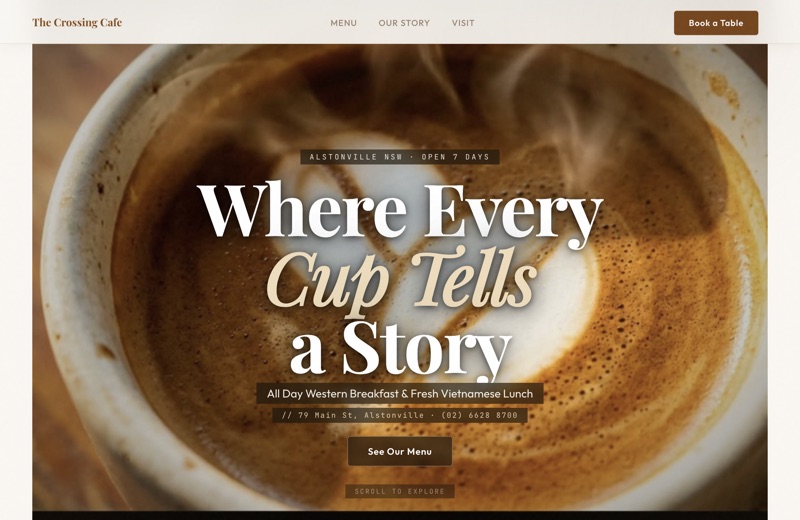
Task: Click the Alstonville NSW Open 7 Days badge
Action: (x=399, y=157)
